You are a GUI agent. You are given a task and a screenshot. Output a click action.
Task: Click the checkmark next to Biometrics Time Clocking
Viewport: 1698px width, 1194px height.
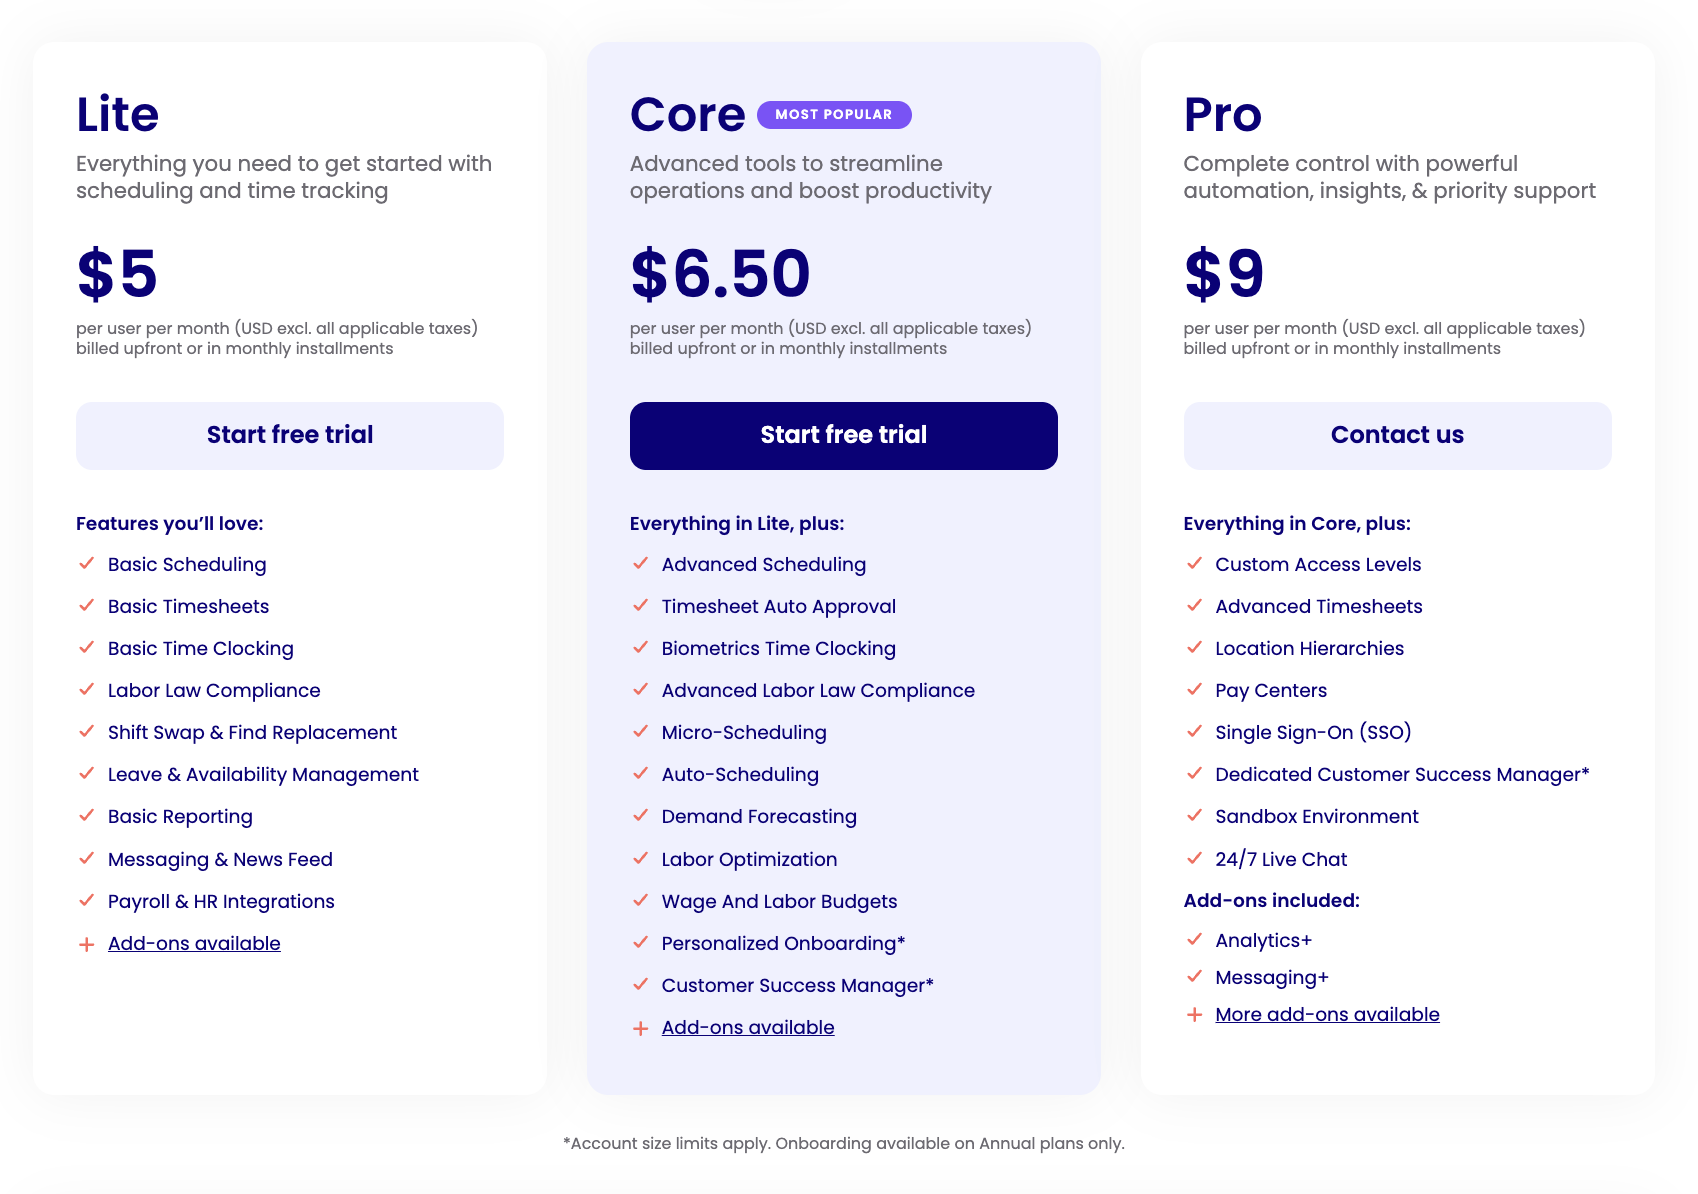[x=640, y=648]
